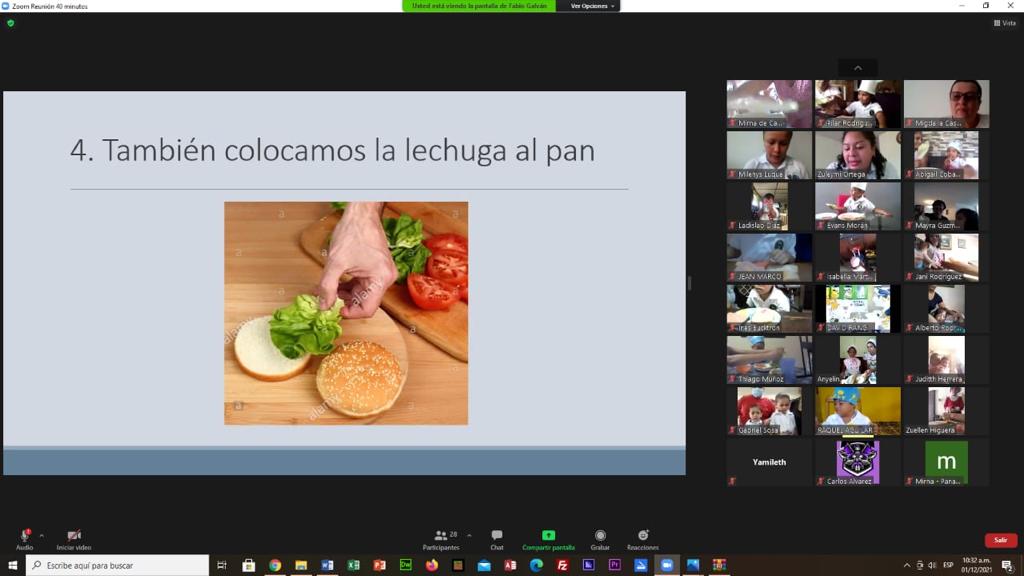Viewport: 1024px width, 576px height.
Task: Toggle camera with Iniciar video
Action: (x=74, y=539)
